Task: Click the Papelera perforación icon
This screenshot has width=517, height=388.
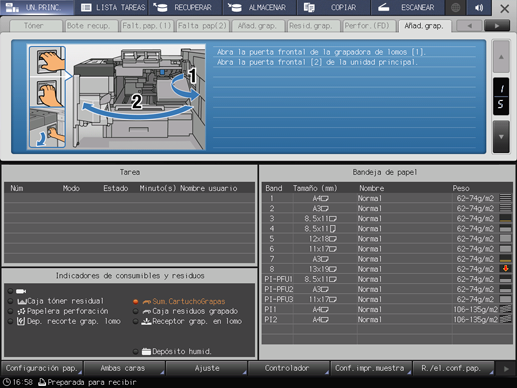Action: [x=21, y=311]
